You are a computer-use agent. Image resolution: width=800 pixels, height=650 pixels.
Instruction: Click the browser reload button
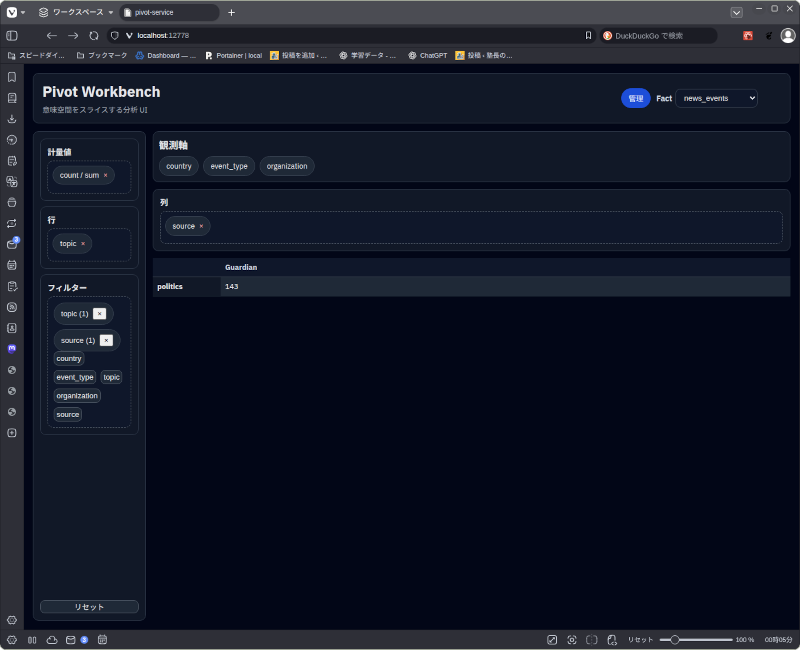[x=94, y=35]
